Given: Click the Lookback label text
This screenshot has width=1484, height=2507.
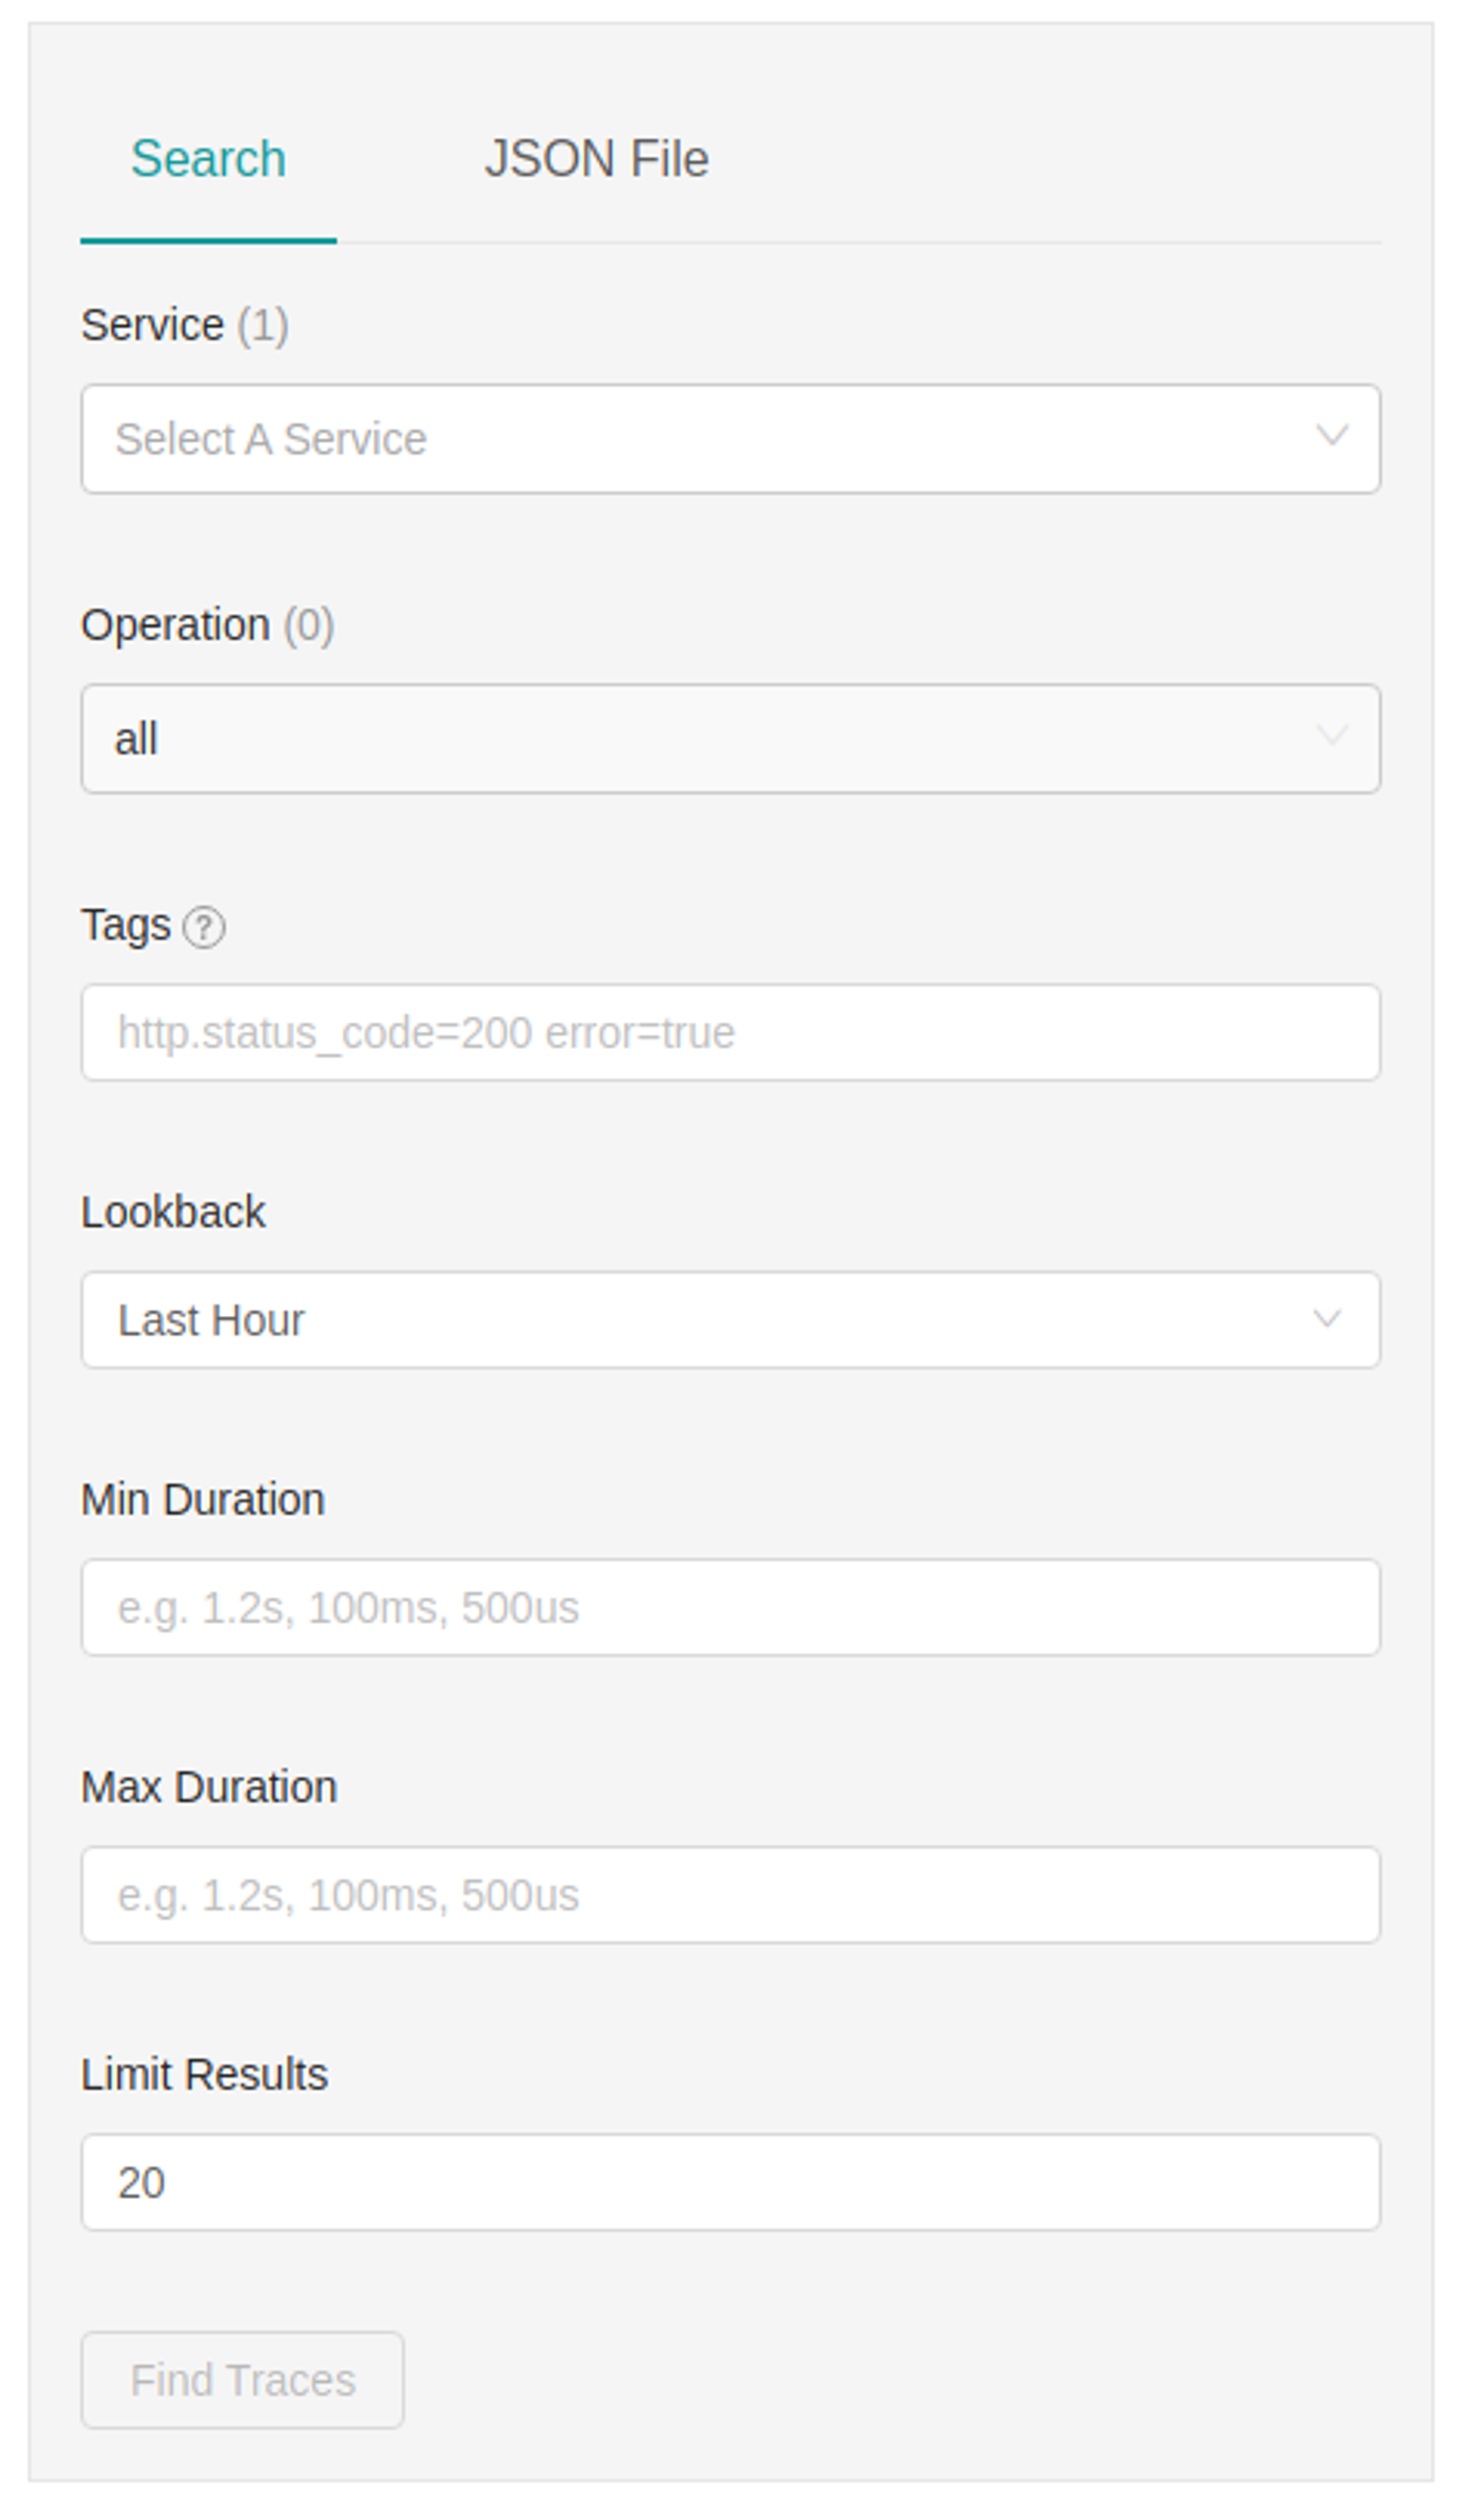Looking at the screenshot, I should [x=173, y=1212].
